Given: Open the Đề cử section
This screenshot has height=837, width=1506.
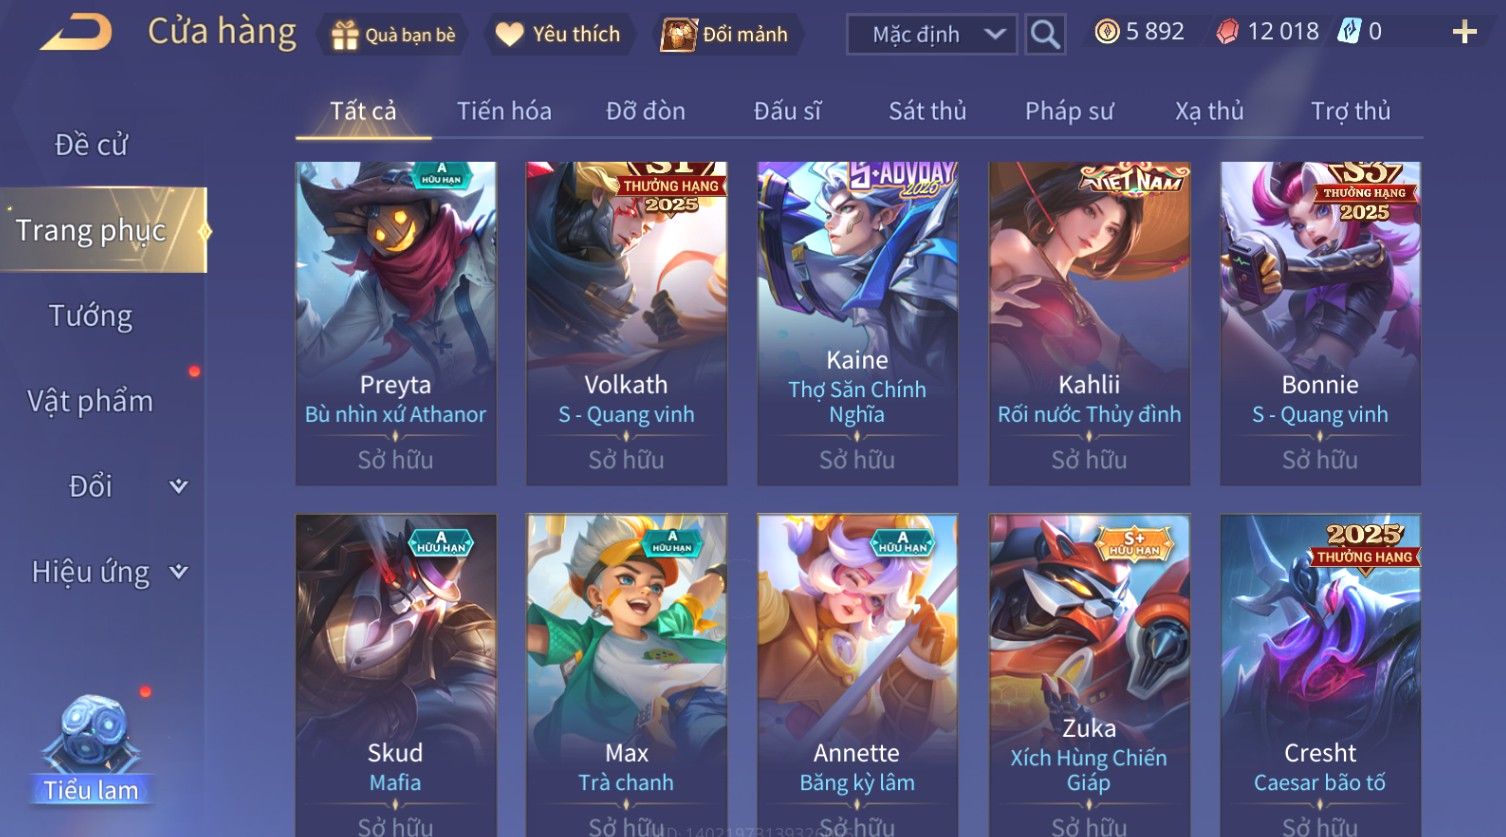Looking at the screenshot, I should tap(91, 145).
